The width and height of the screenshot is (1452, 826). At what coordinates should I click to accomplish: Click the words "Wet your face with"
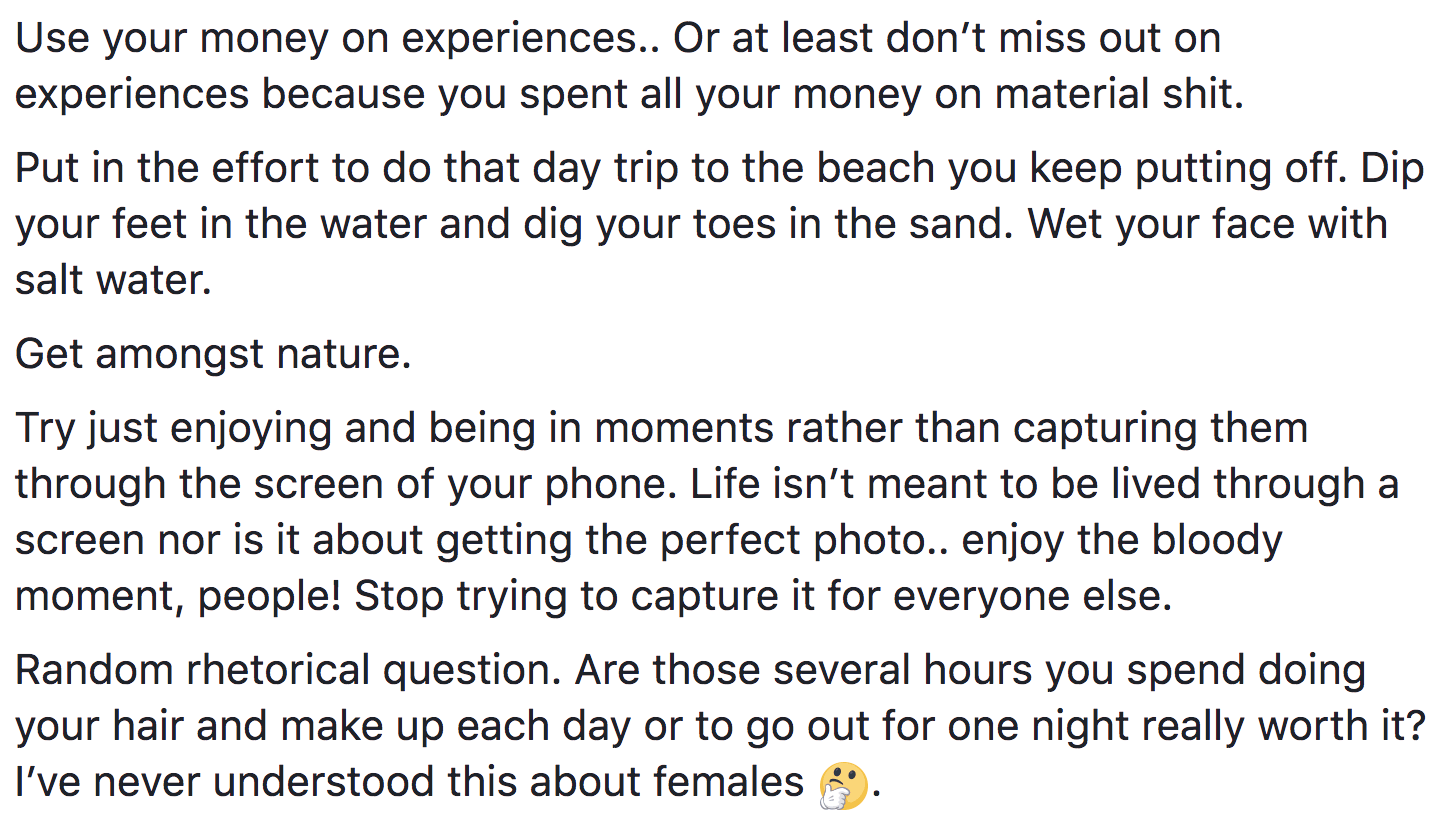(x=1209, y=223)
